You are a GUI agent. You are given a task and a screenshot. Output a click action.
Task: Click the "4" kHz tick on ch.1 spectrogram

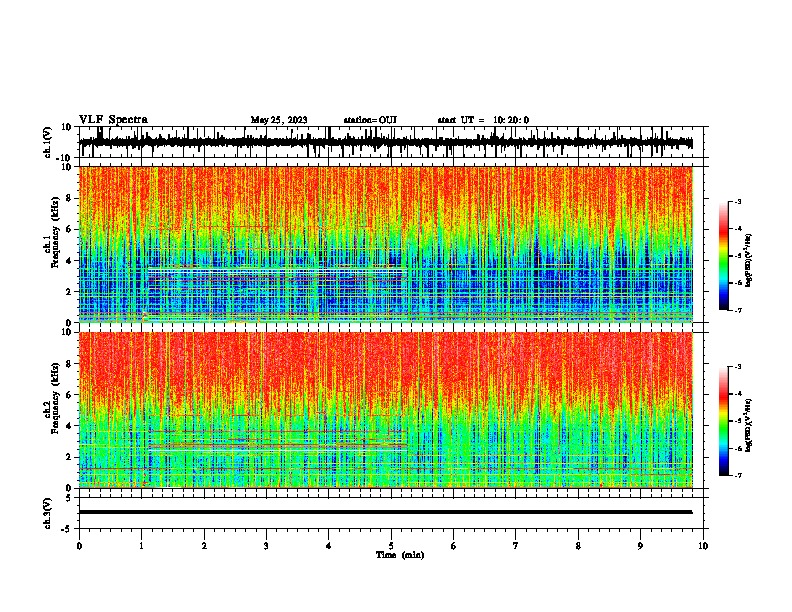70,261
